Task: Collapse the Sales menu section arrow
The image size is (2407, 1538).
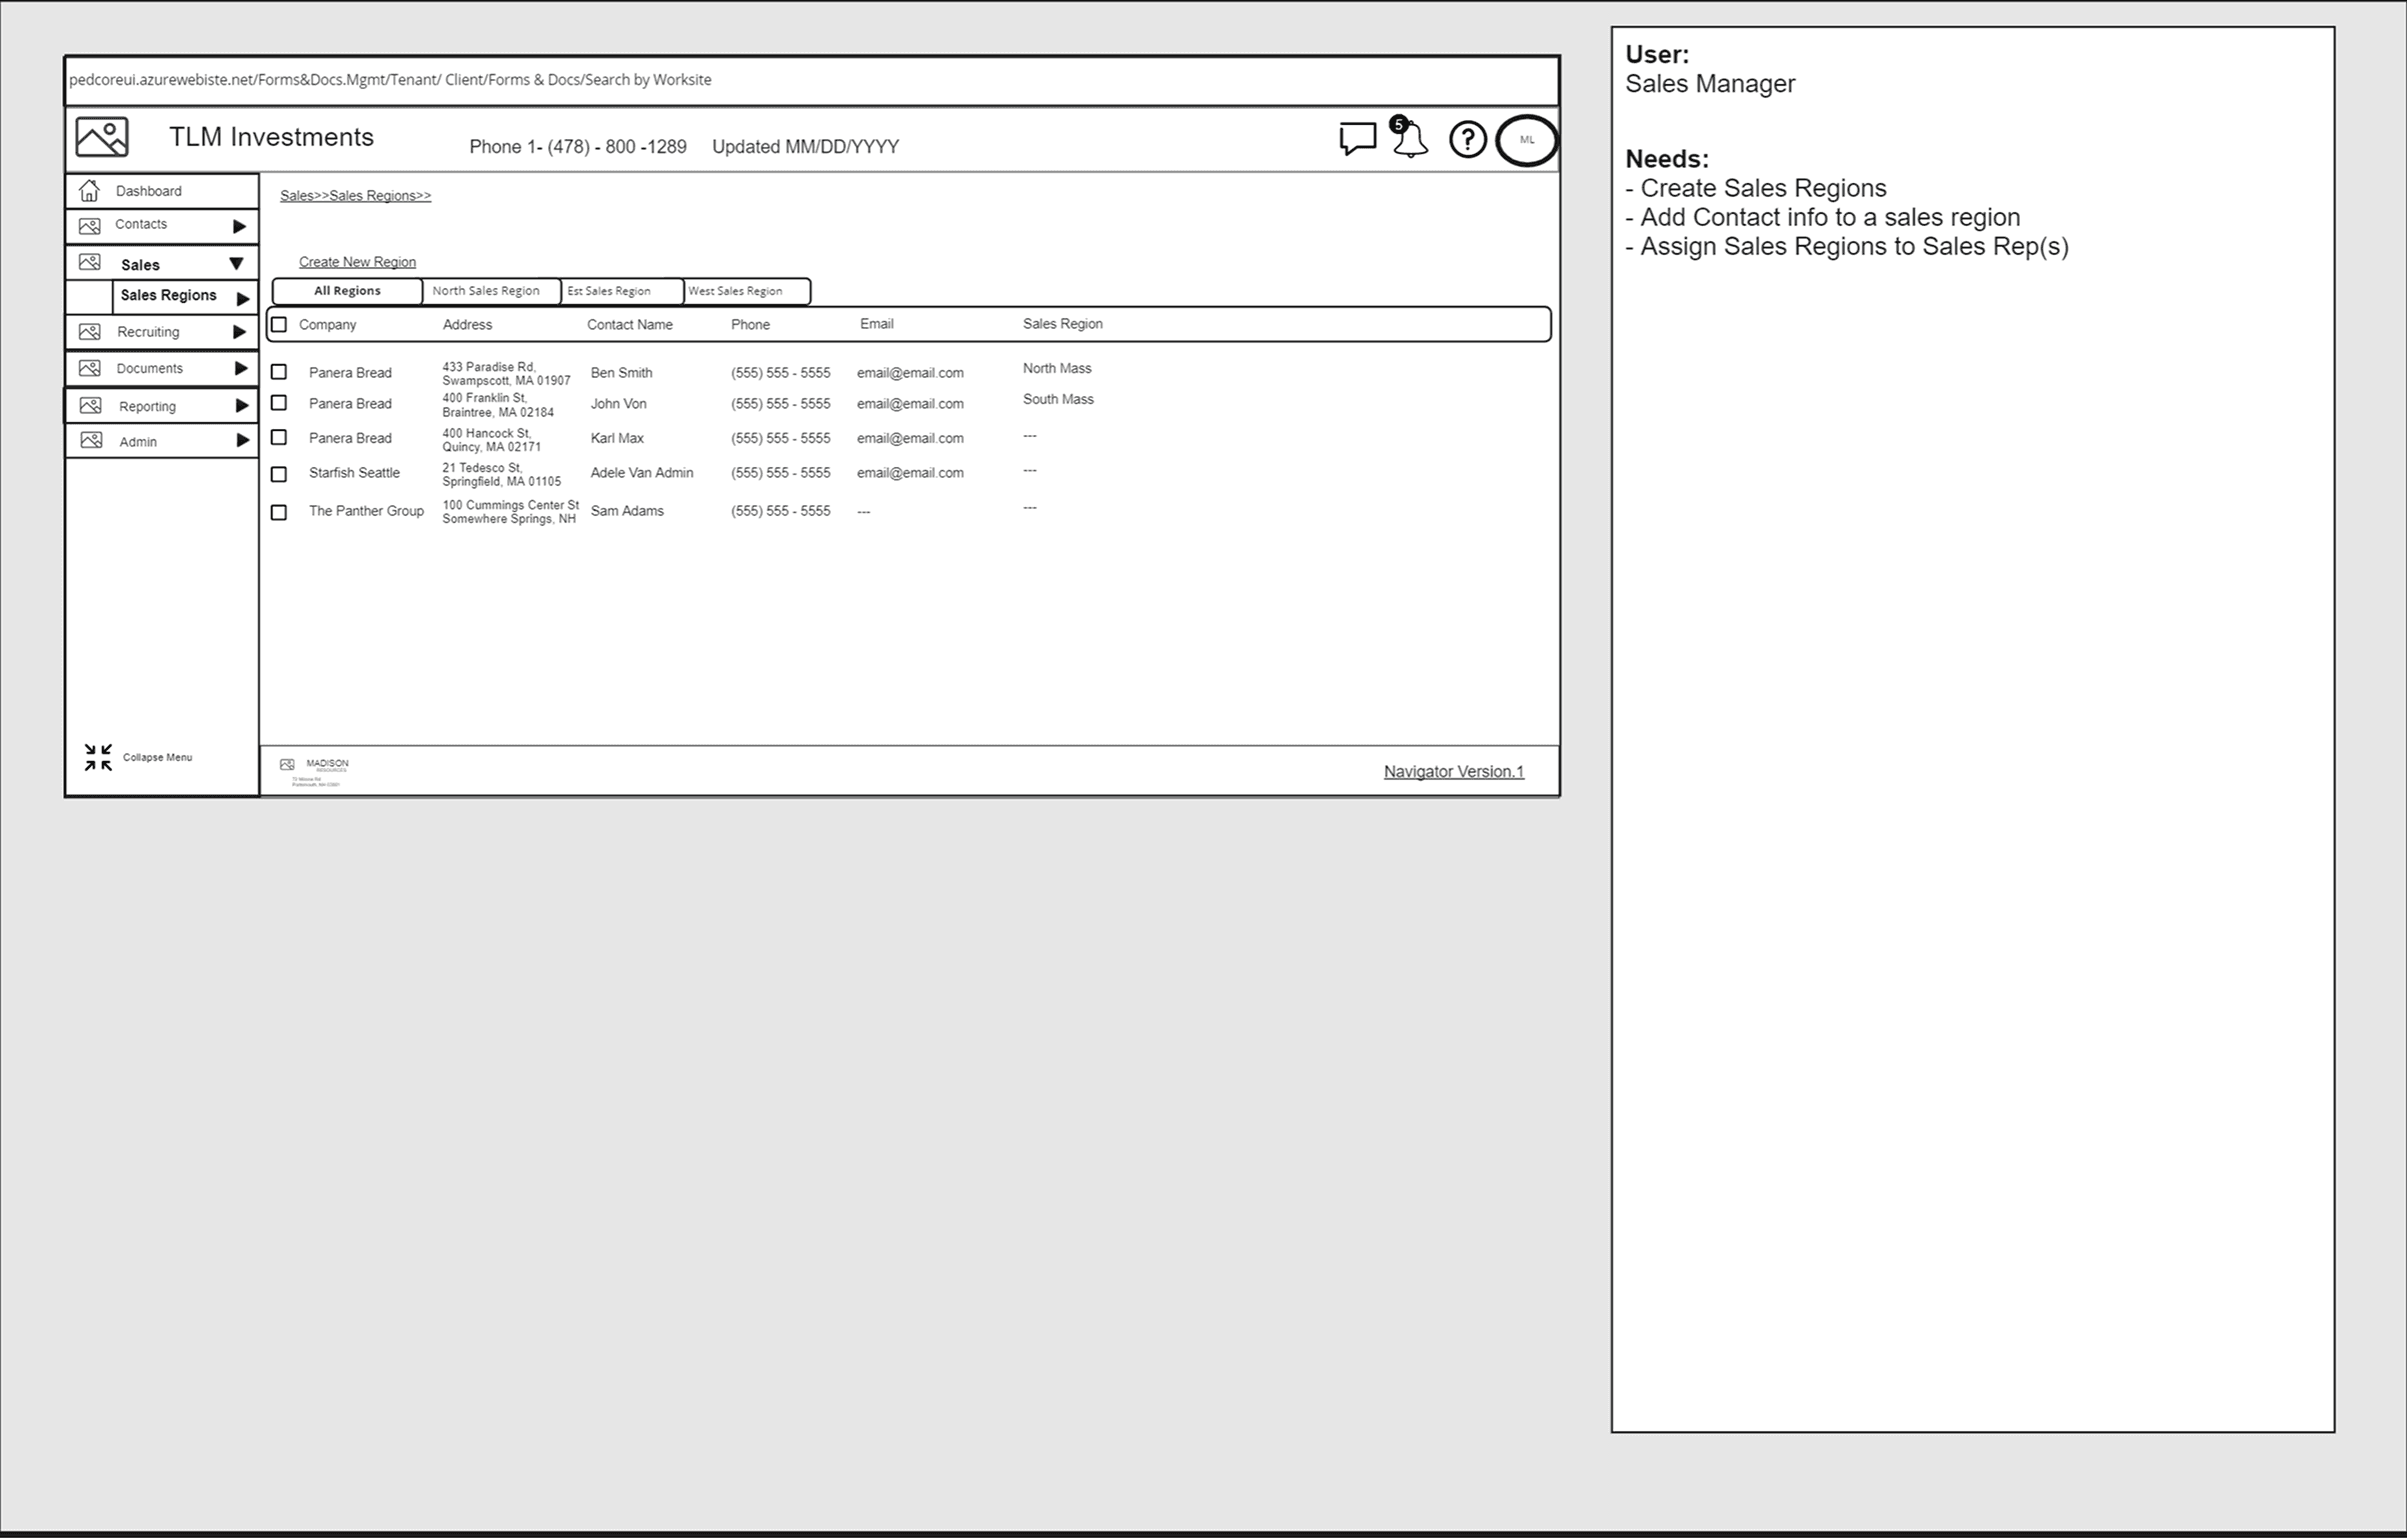Action: (236, 264)
